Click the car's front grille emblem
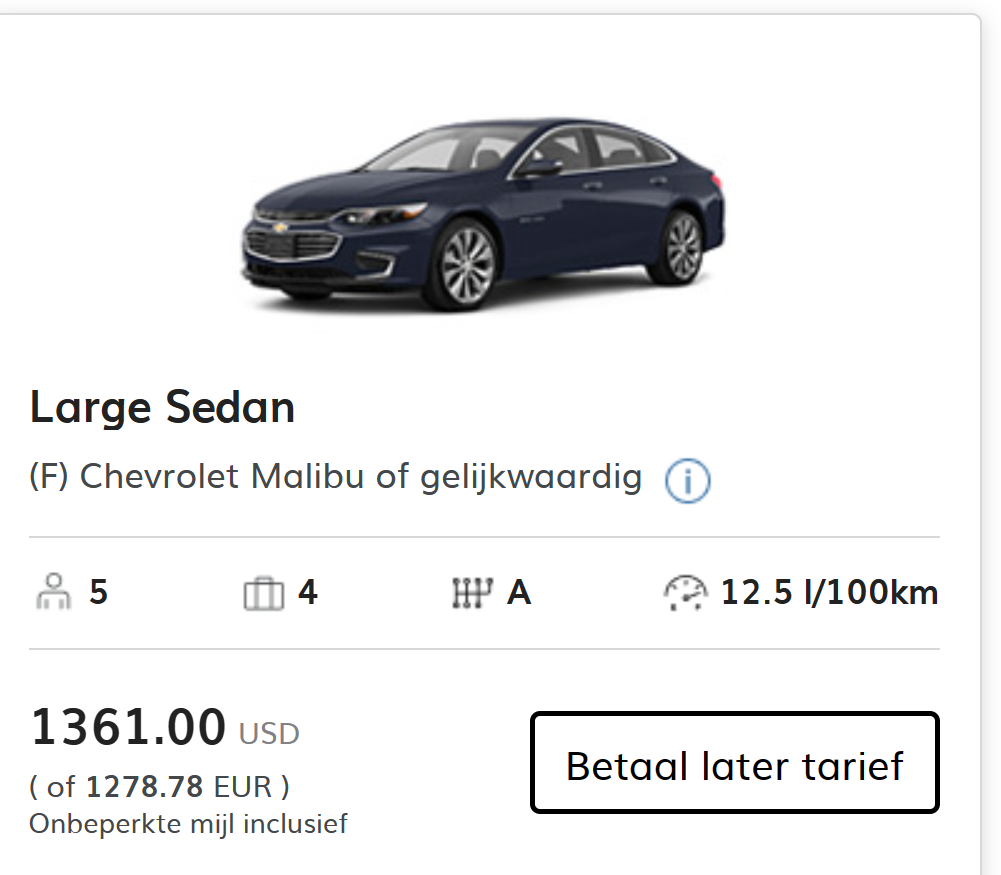The height and width of the screenshot is (875, 1001). (282, 228)
